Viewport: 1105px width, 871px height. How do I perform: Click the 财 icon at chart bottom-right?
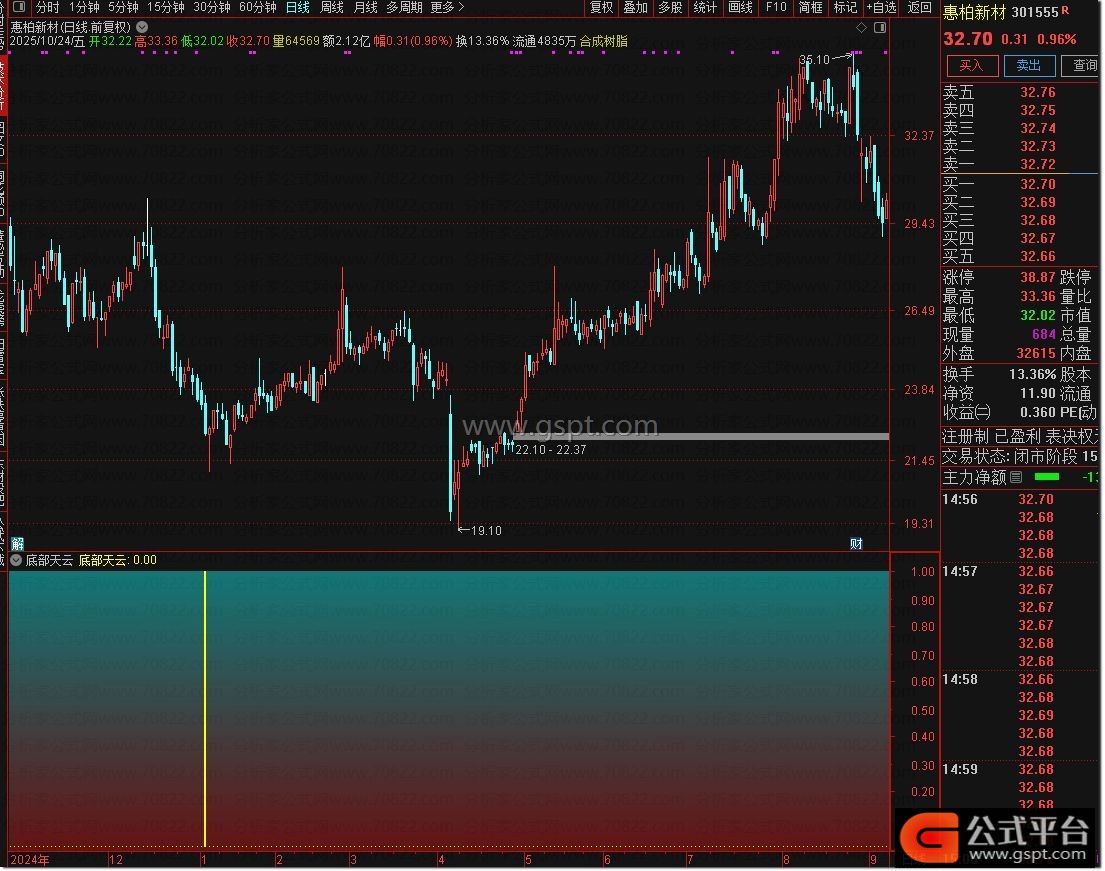[x=856, y=544]
